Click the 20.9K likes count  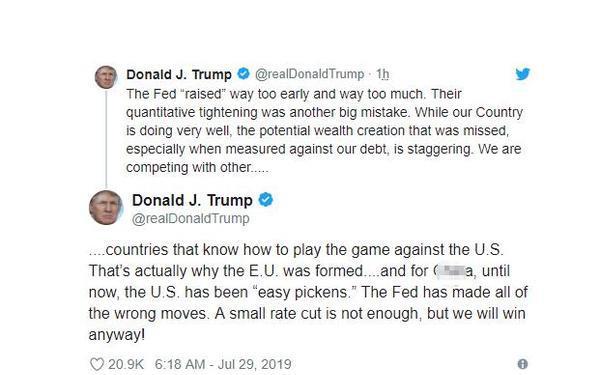coord(126,364)
